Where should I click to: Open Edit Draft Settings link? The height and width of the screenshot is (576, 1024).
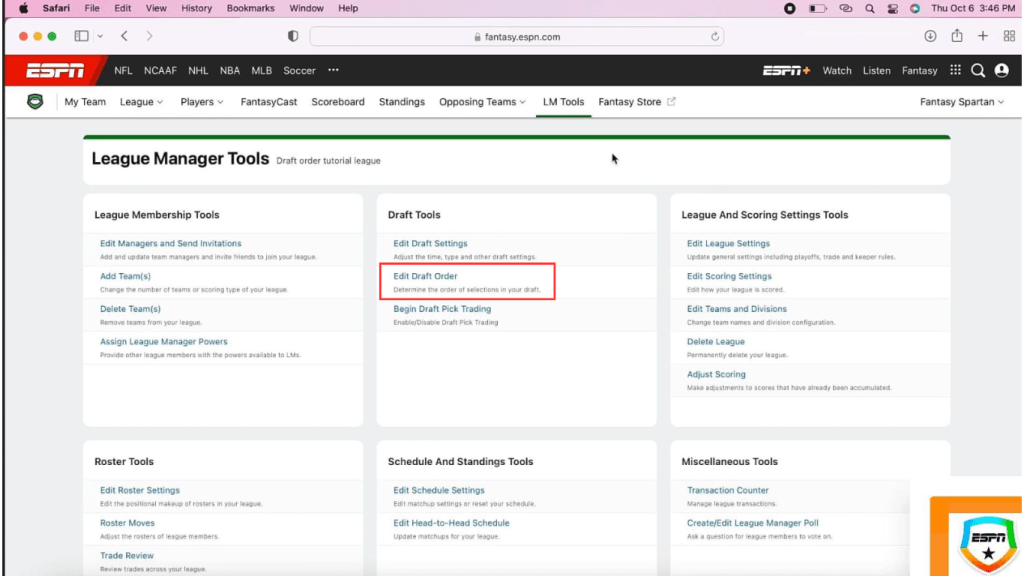coord(430,244)
